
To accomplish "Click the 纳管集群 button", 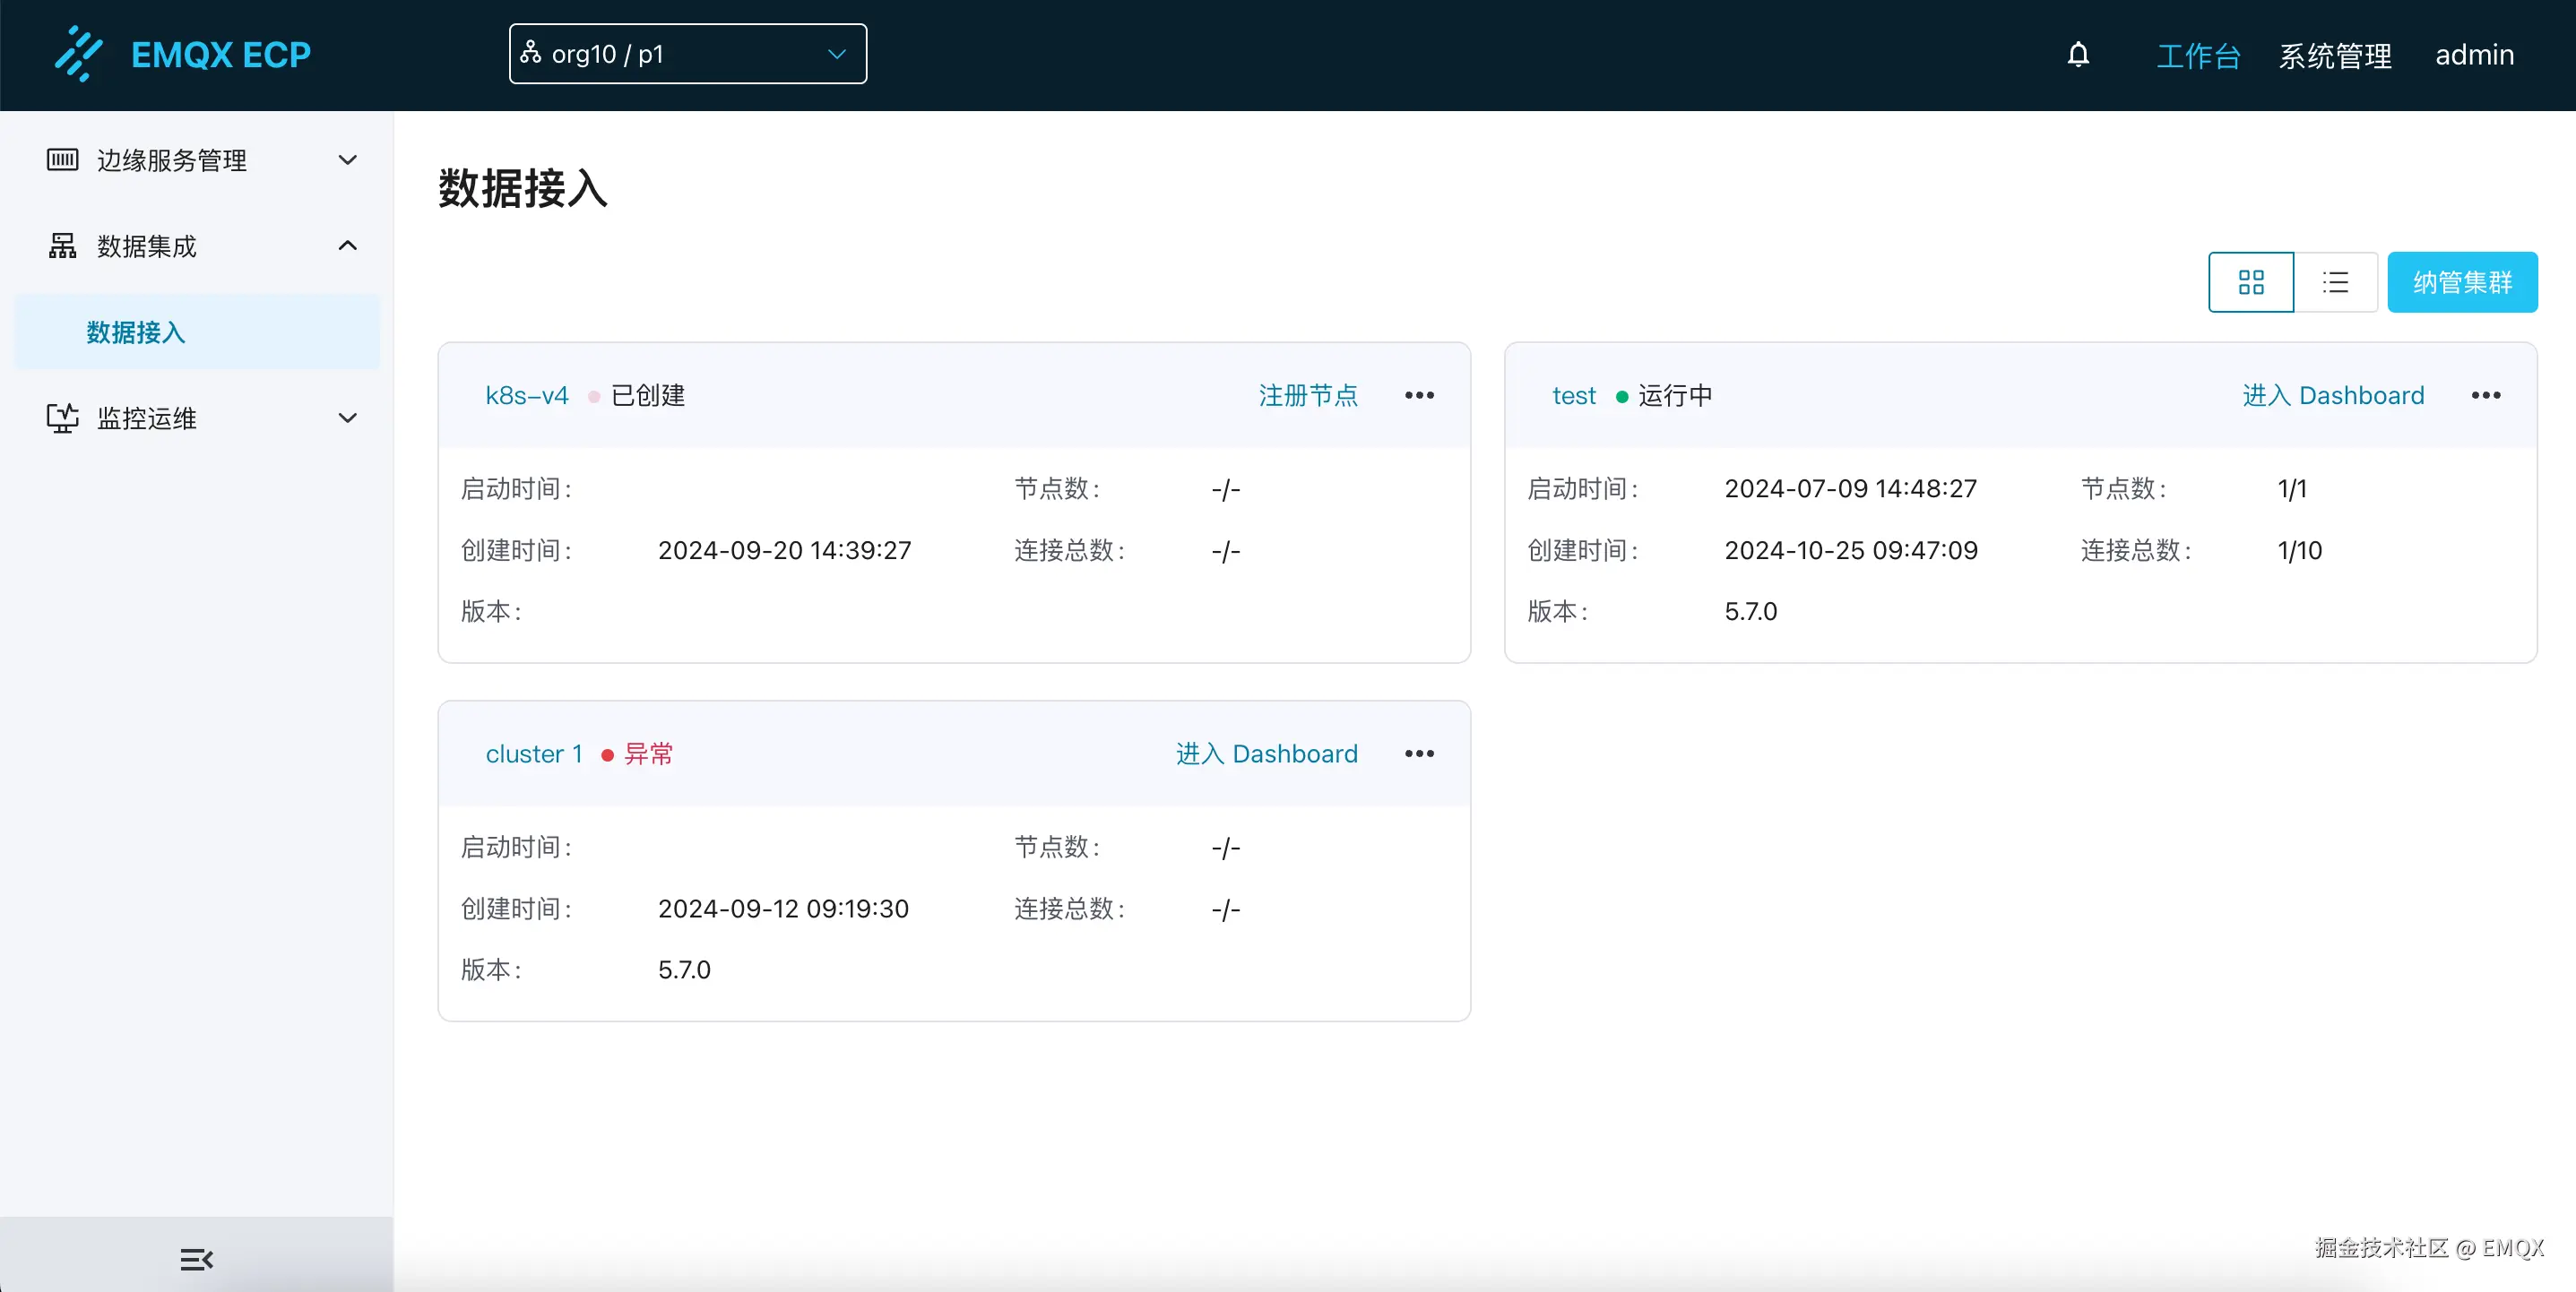I will [x=2461, y=282].
